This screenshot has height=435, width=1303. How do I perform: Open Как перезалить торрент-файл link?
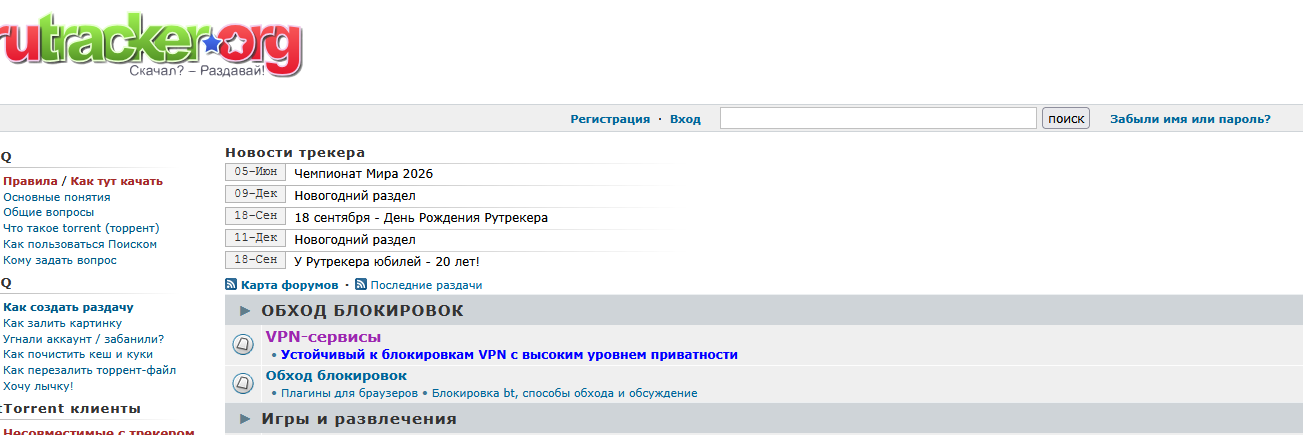pos(90,370)
